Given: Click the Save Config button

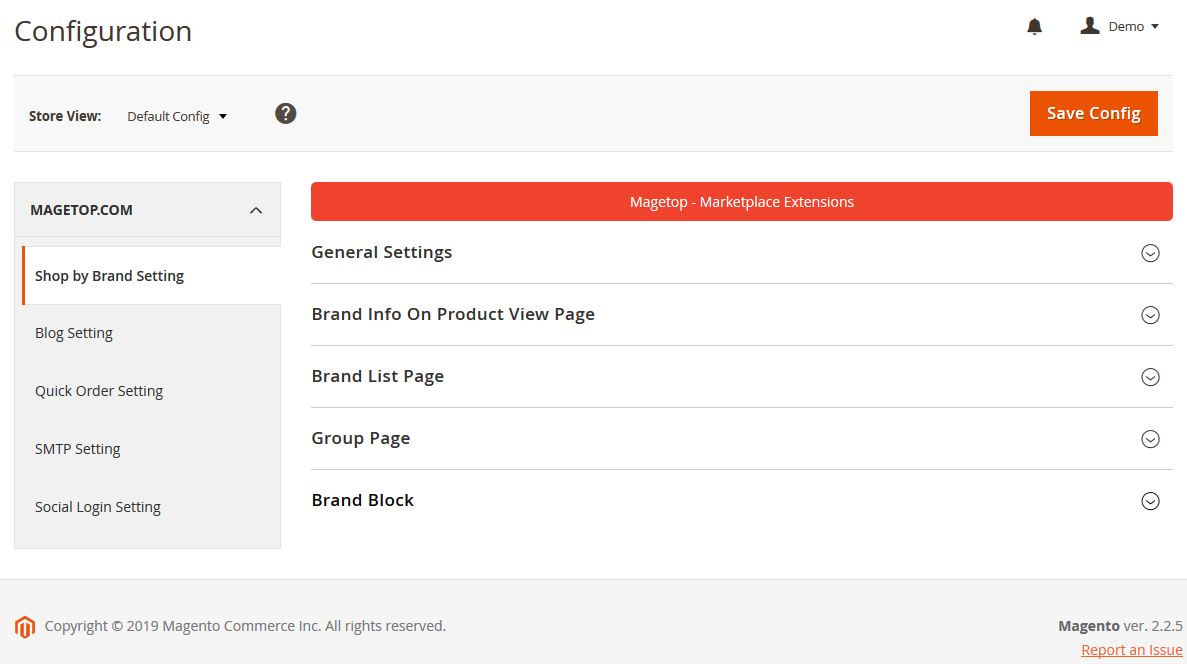Looking at the screenshot, I should (x=1093, y=113).
